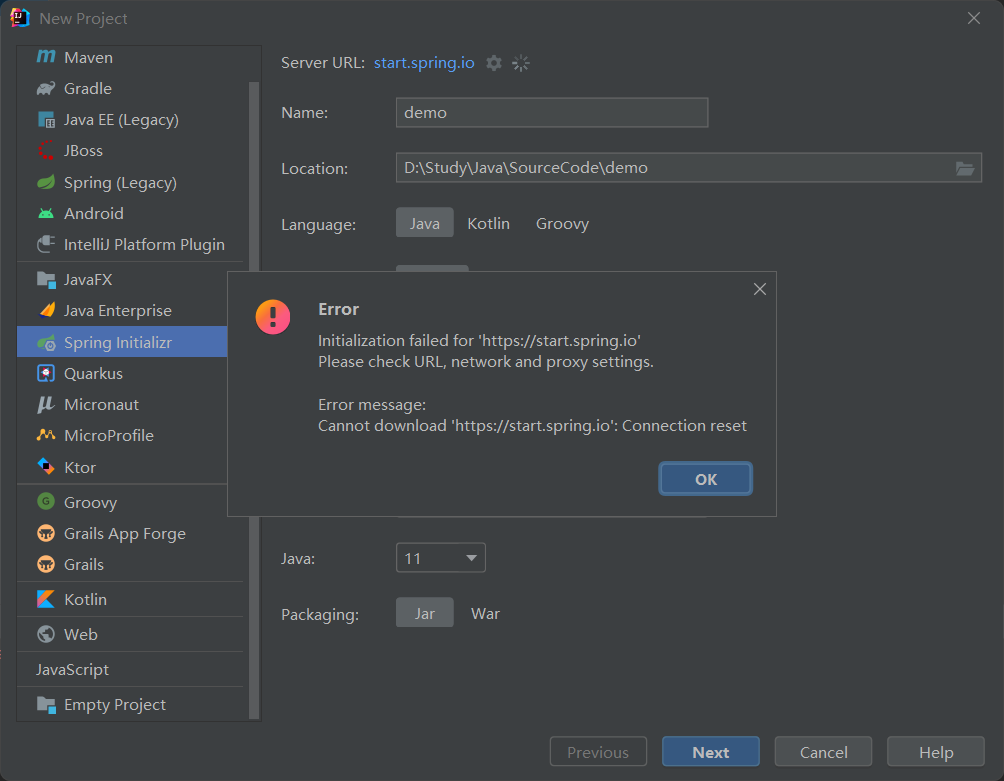Viewport: 1004px width, 781px height.
Task: Click the Quarkus icon
Action: (46, 373)
